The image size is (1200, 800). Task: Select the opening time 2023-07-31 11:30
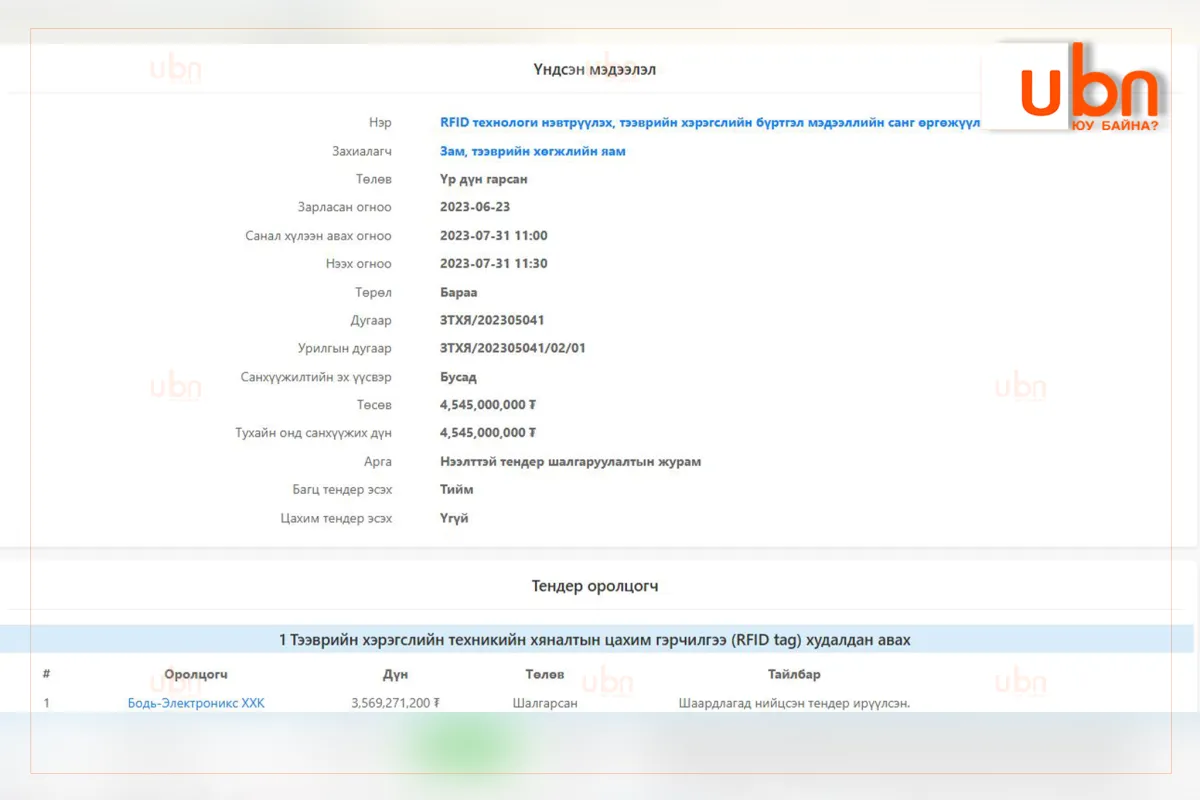pos(494,264)
